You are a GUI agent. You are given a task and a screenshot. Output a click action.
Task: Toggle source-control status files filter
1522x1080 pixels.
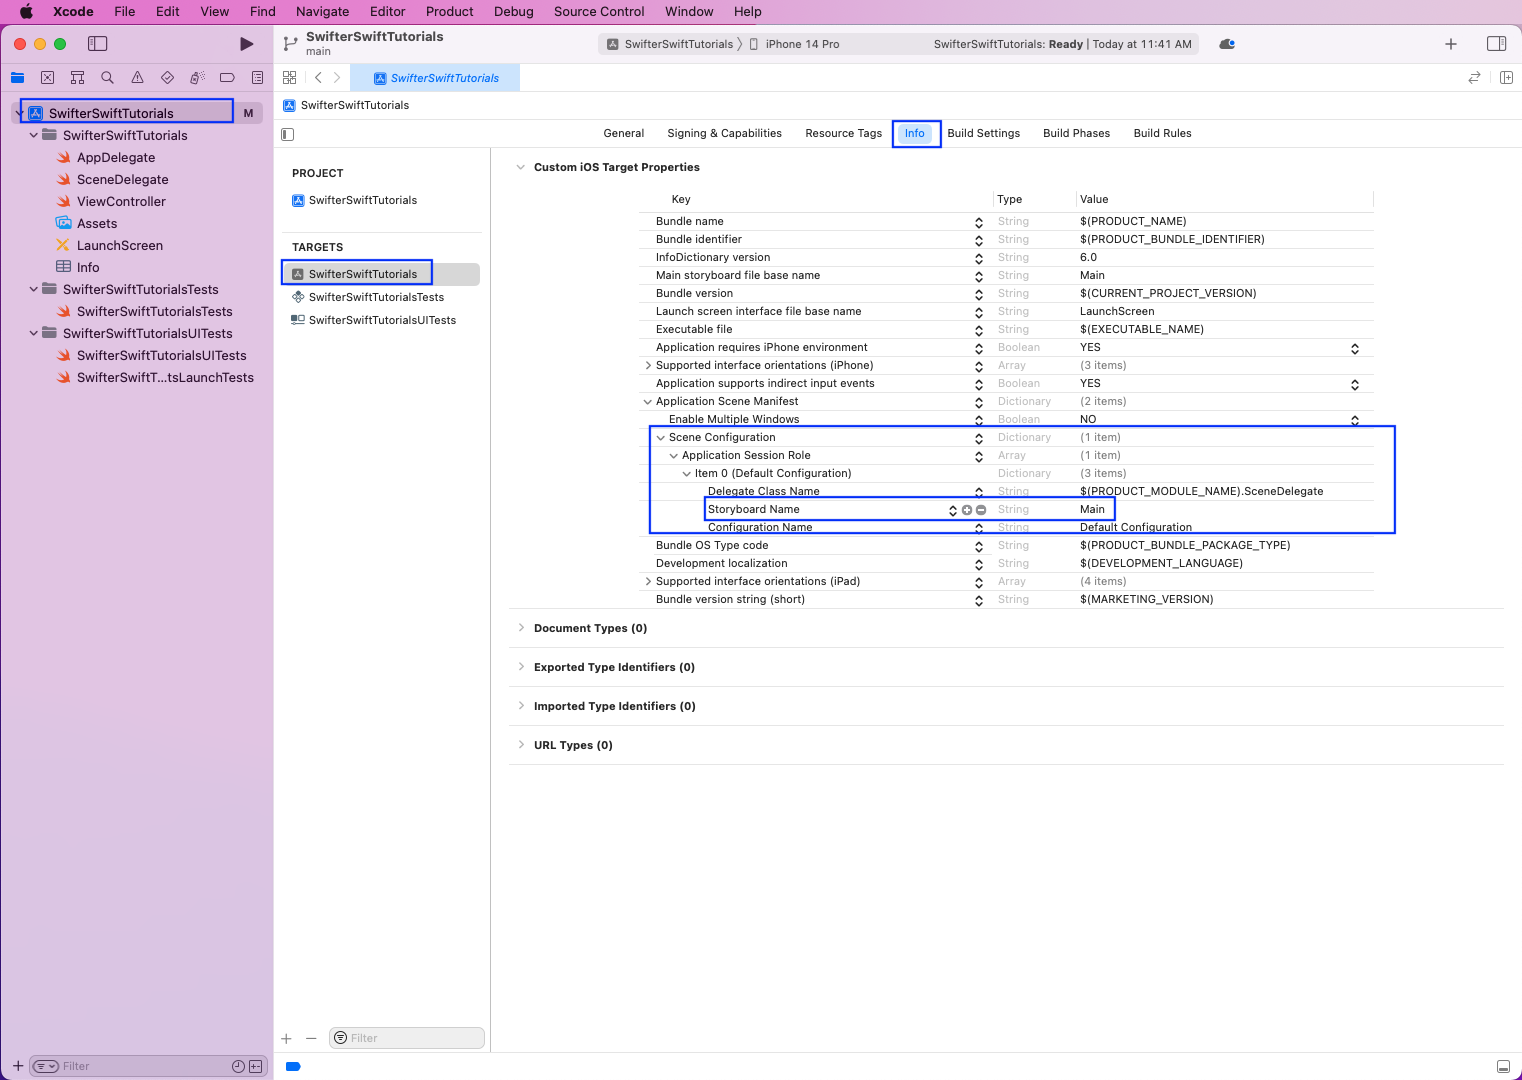tap(255, 1067)
